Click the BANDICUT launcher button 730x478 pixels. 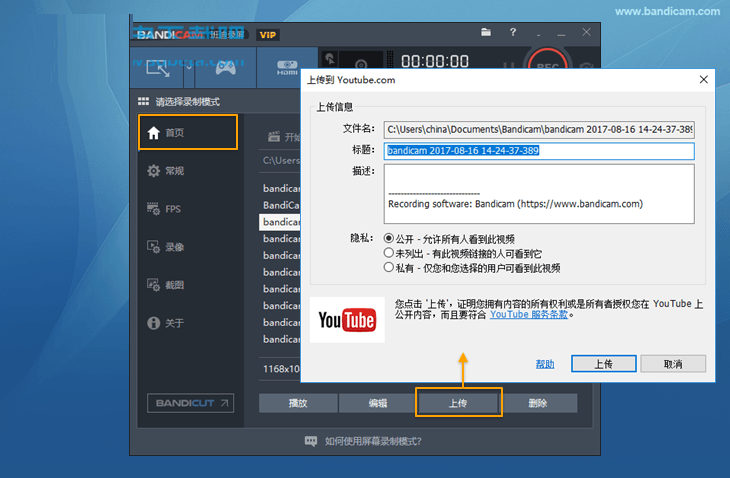point(190,403)
